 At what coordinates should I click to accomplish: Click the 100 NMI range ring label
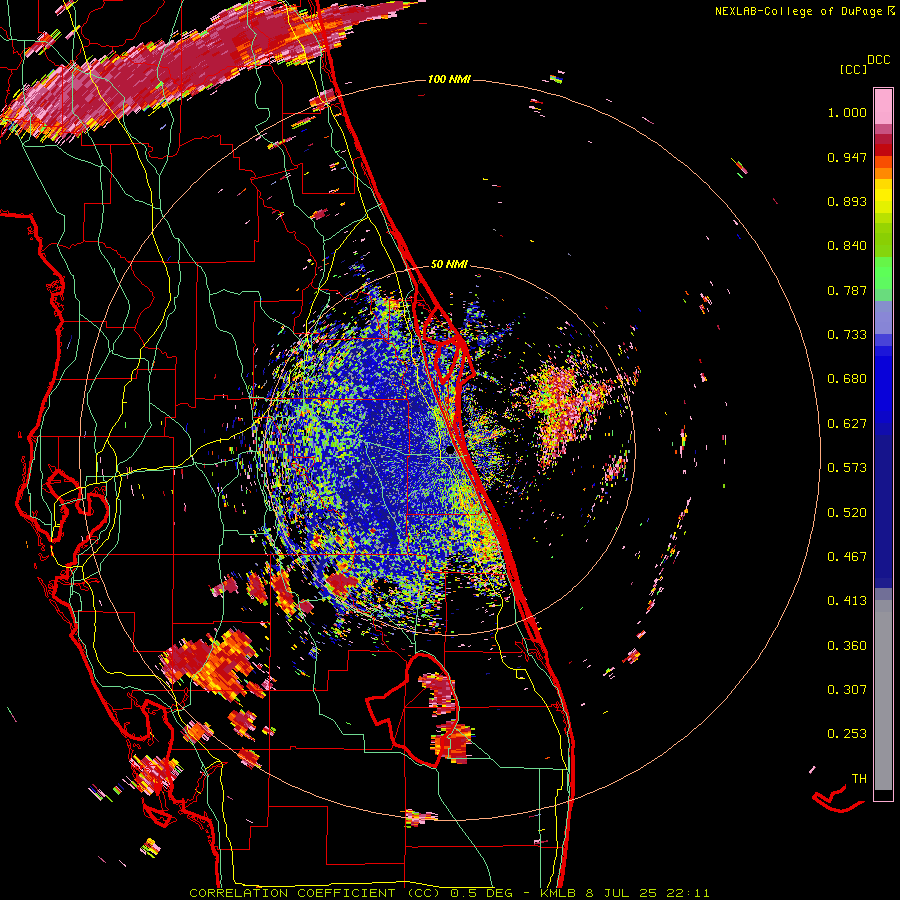pyautogui.click(x=449, y=79)
